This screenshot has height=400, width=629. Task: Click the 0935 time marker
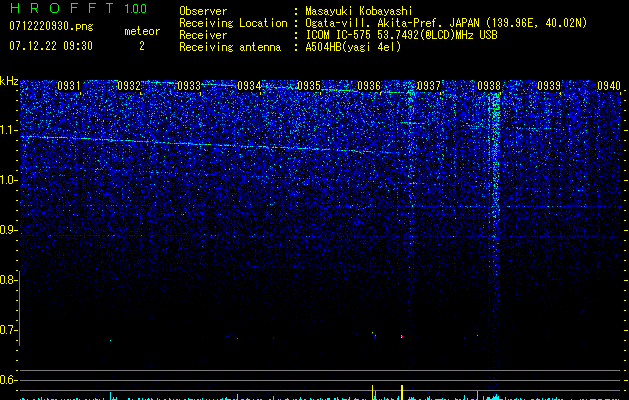[309, 85]
